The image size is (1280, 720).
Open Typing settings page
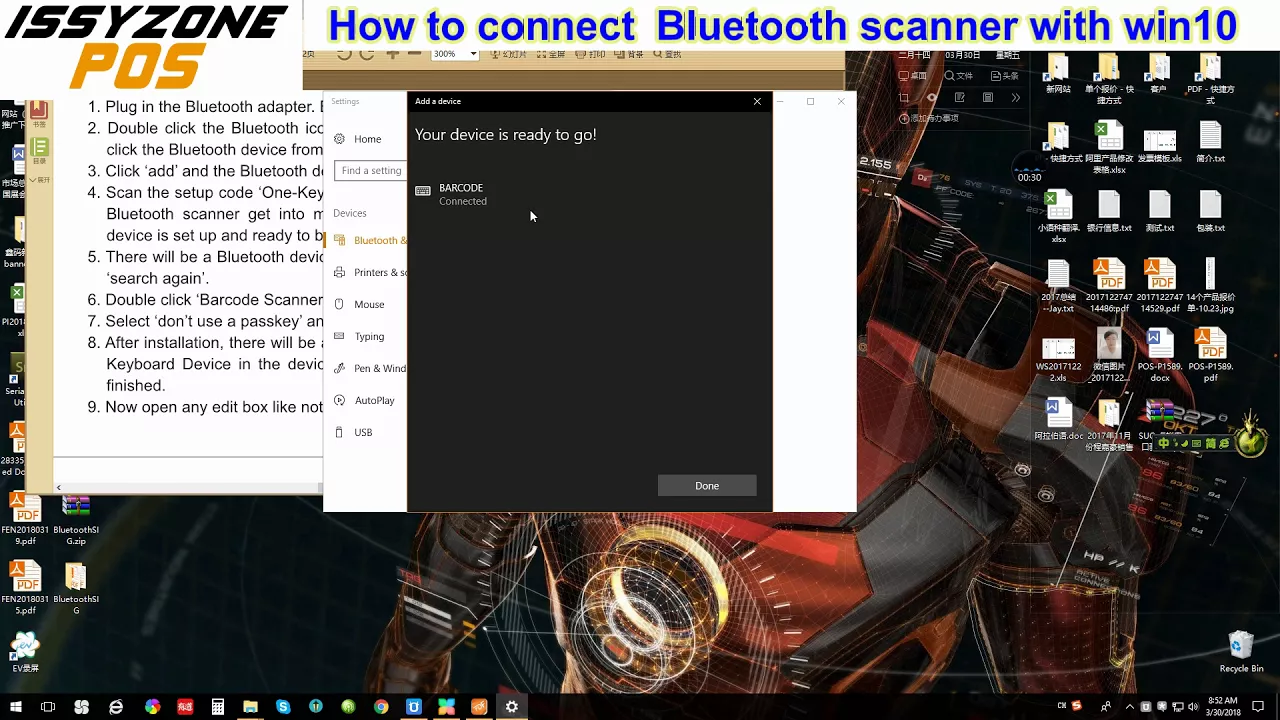[368, 336]
